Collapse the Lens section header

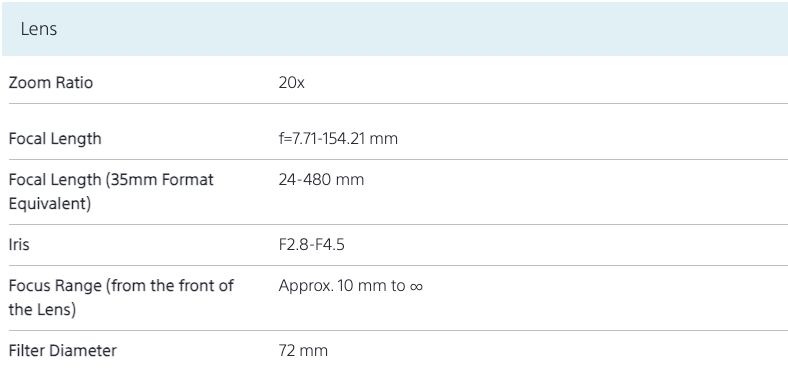395,29
